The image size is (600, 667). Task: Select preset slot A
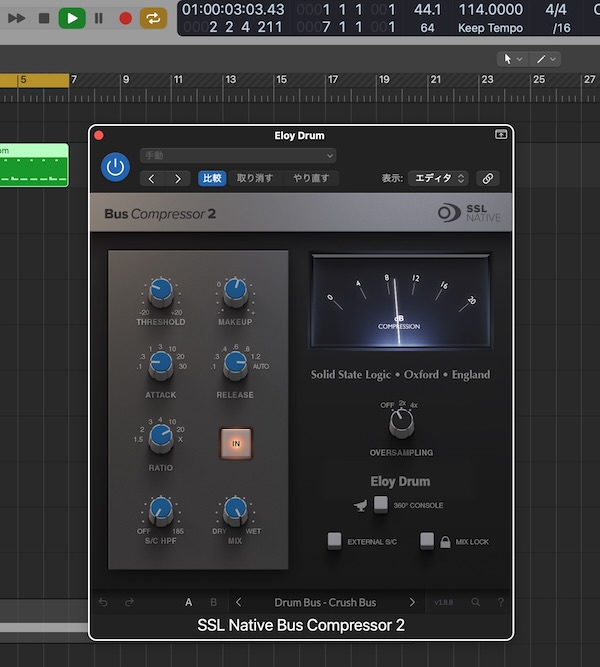(x=189, y=602)
